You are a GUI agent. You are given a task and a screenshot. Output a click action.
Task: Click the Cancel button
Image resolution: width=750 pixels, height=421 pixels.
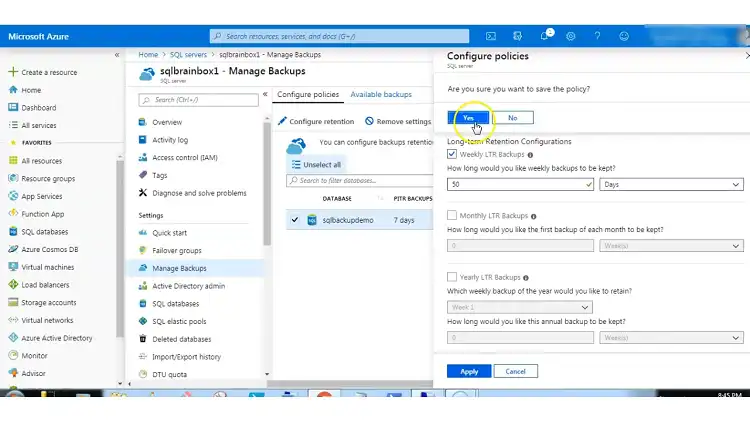pyautogui.click(x=515, y=371)
